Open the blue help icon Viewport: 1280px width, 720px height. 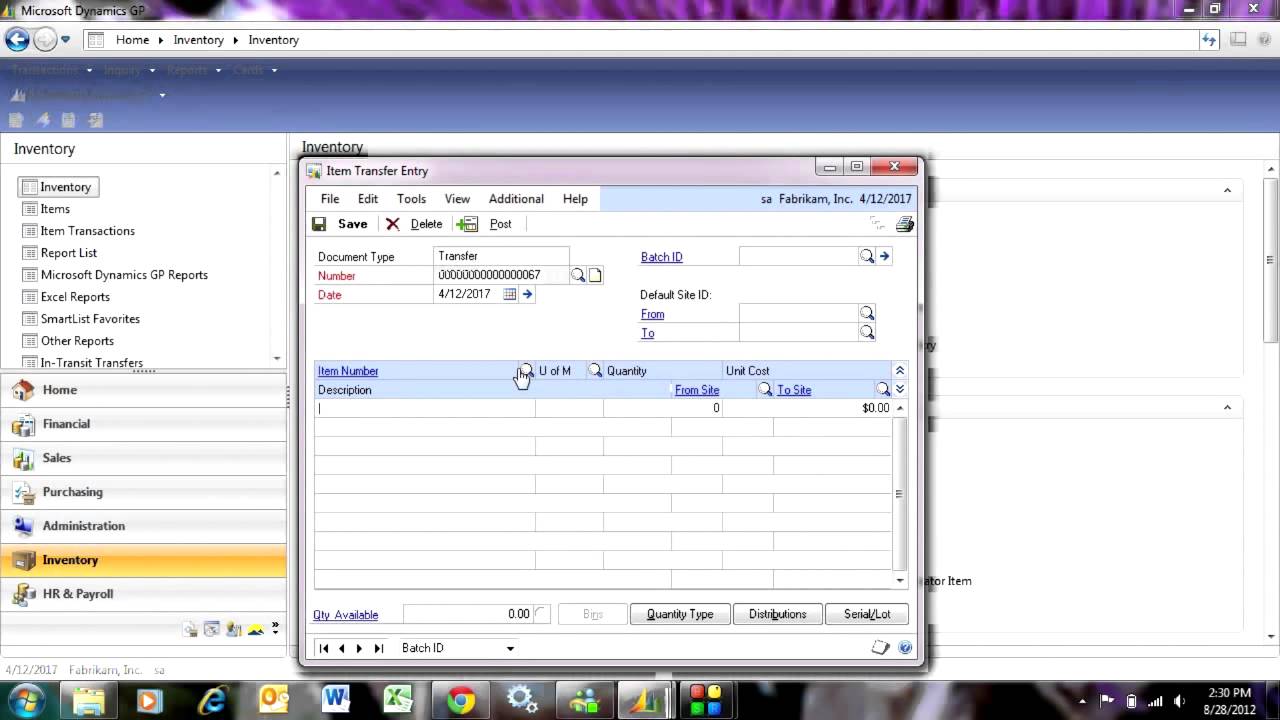point(905,648)
